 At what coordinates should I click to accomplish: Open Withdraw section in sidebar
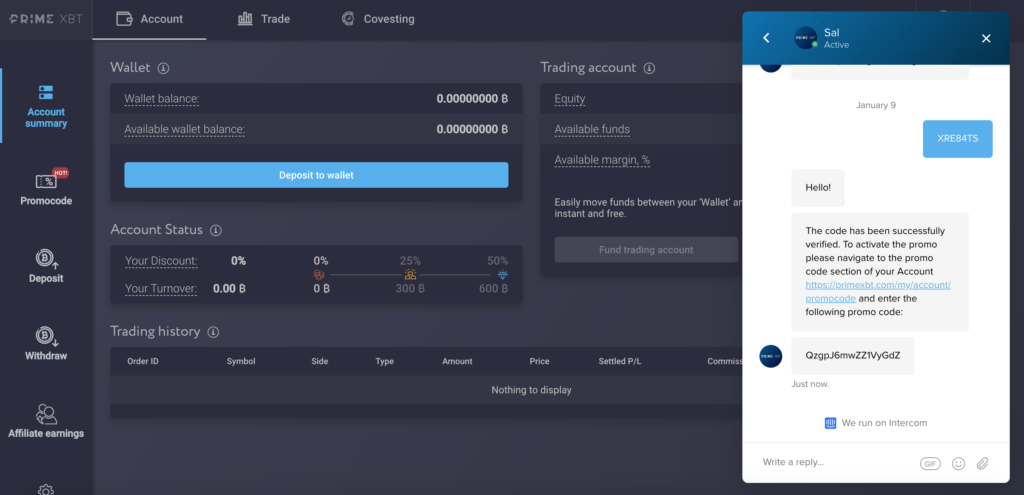click(46, 344)
